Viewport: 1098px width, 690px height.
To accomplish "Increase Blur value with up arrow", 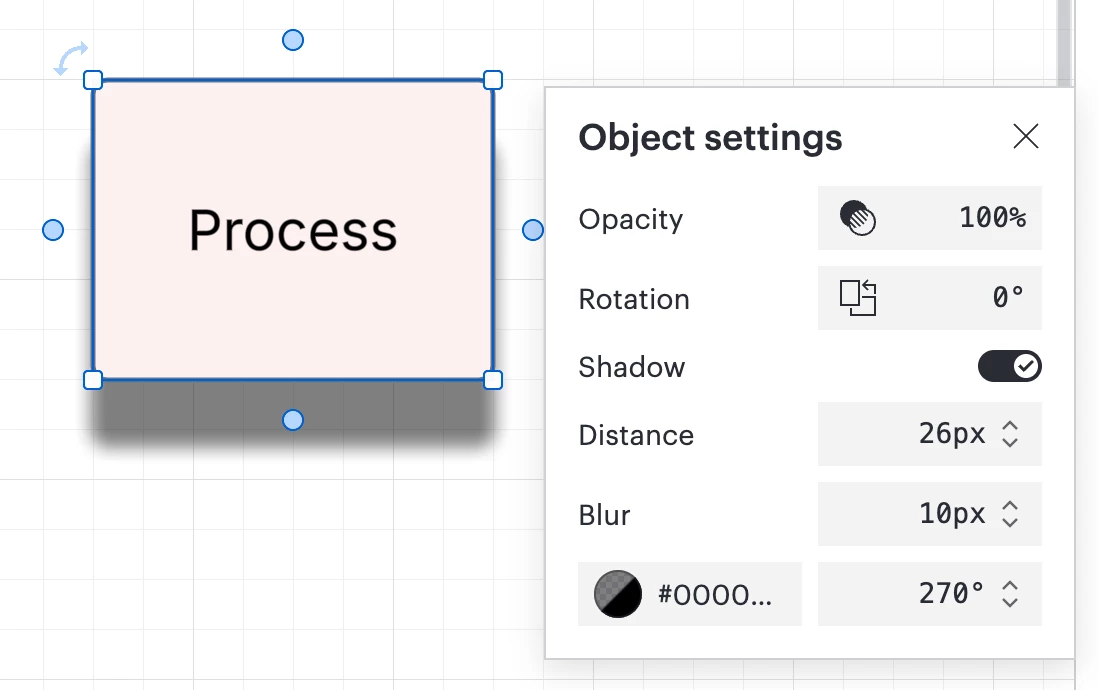I will (1010, 506).
